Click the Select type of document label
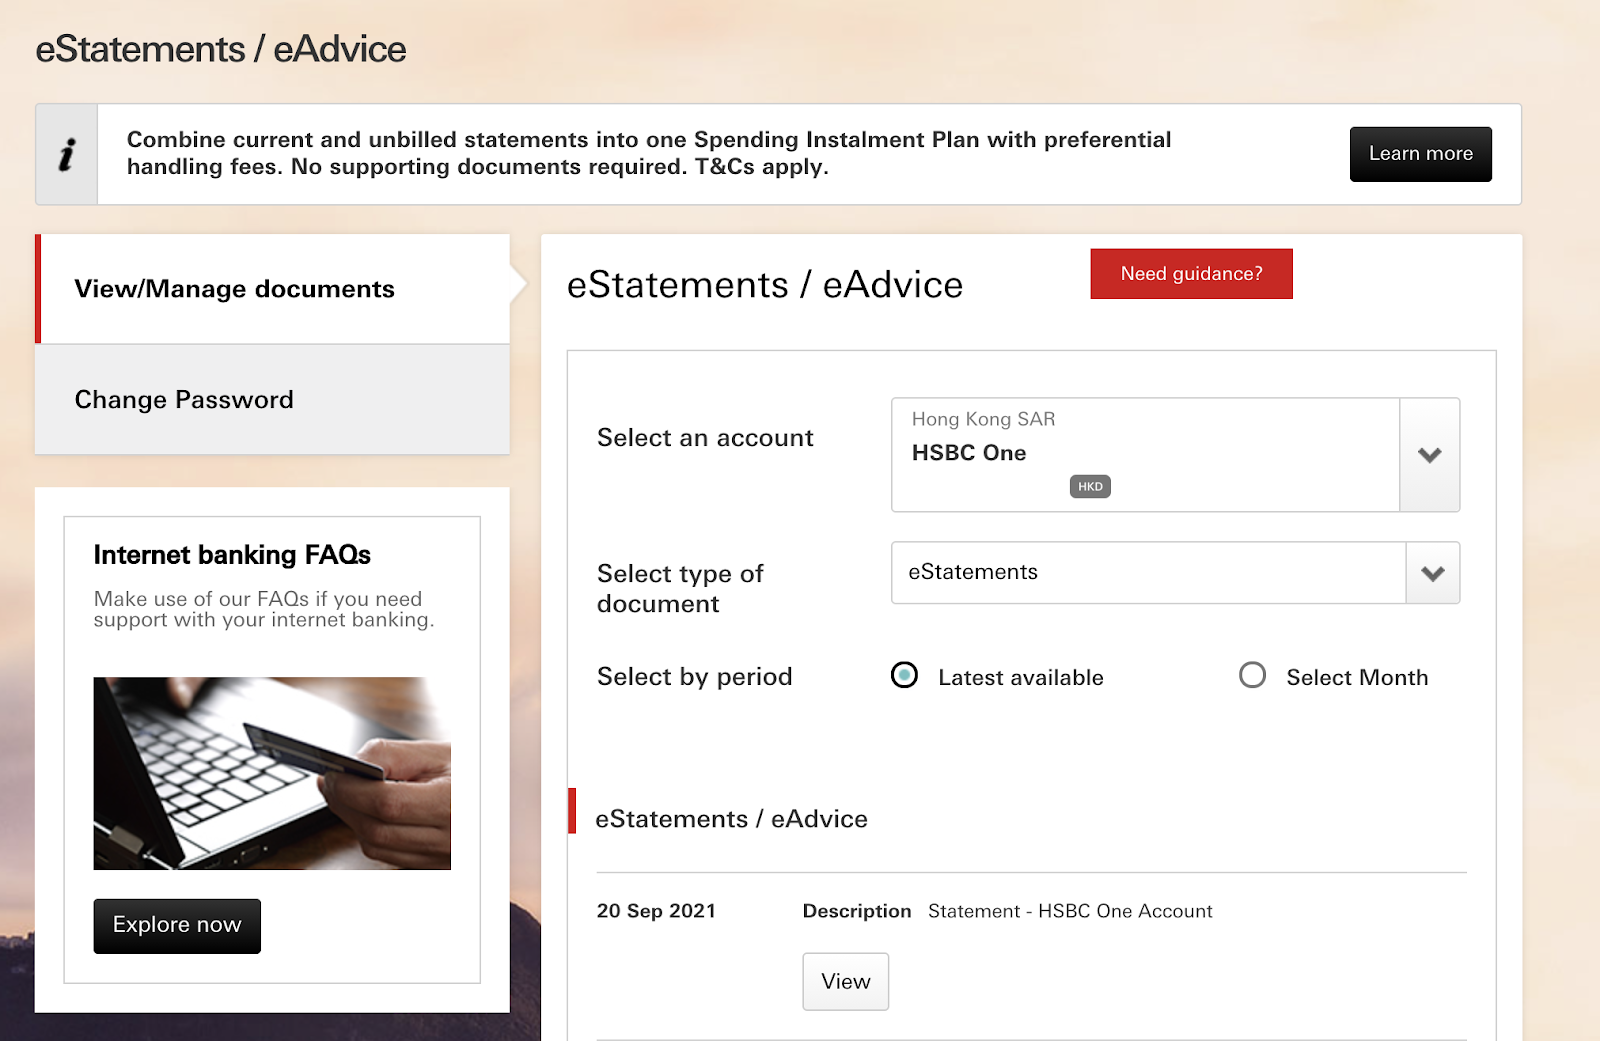This screenshot has width=1600, height=1041. (x=680, y=589)
